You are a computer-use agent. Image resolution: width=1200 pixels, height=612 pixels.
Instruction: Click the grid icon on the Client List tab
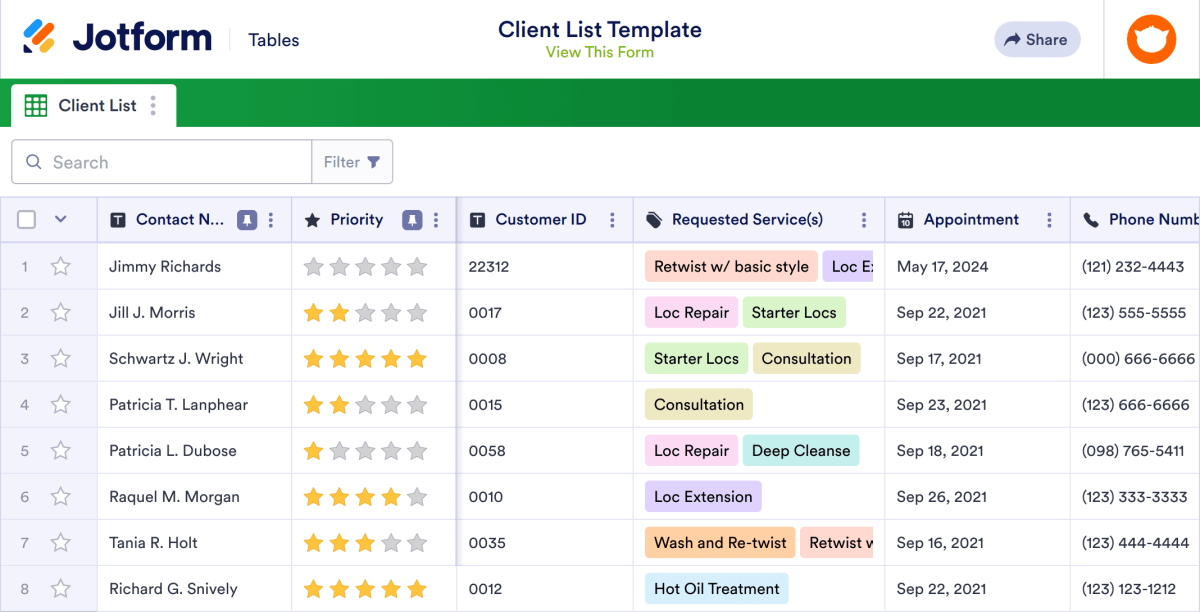coord(35,105)
